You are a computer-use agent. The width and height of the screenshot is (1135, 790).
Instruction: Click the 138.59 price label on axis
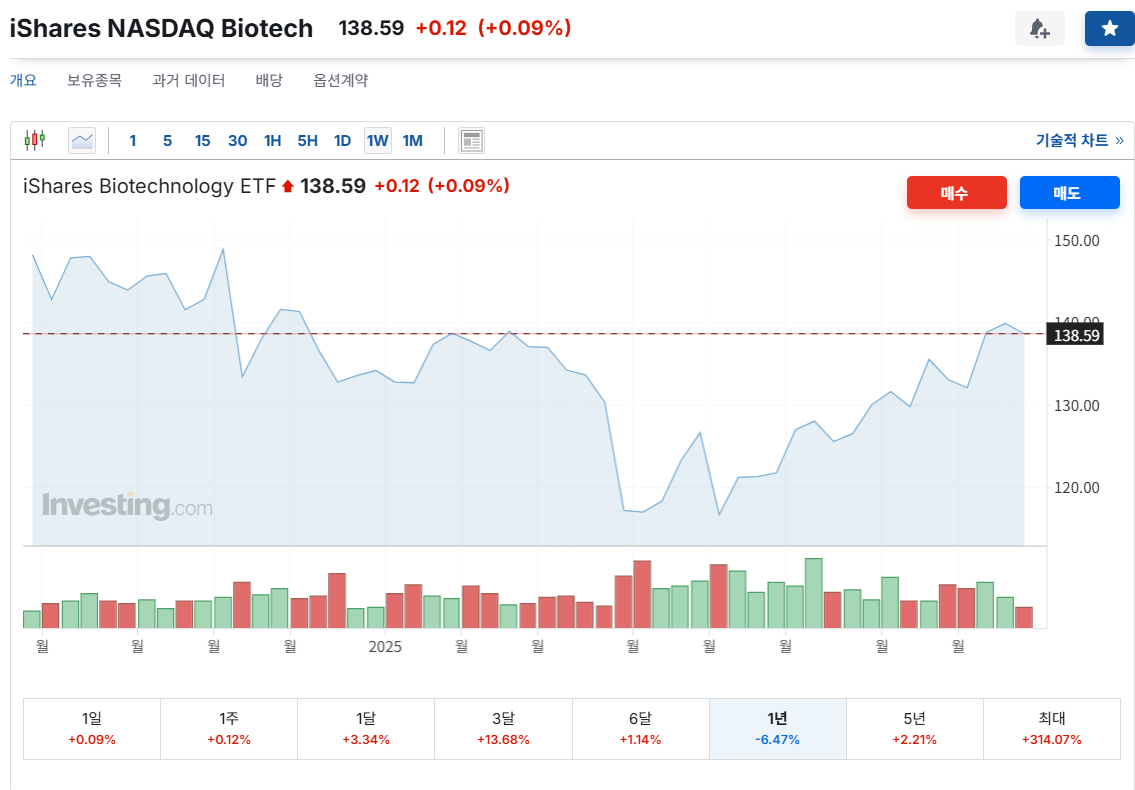pyautogui.click(x=1076, y=335)
